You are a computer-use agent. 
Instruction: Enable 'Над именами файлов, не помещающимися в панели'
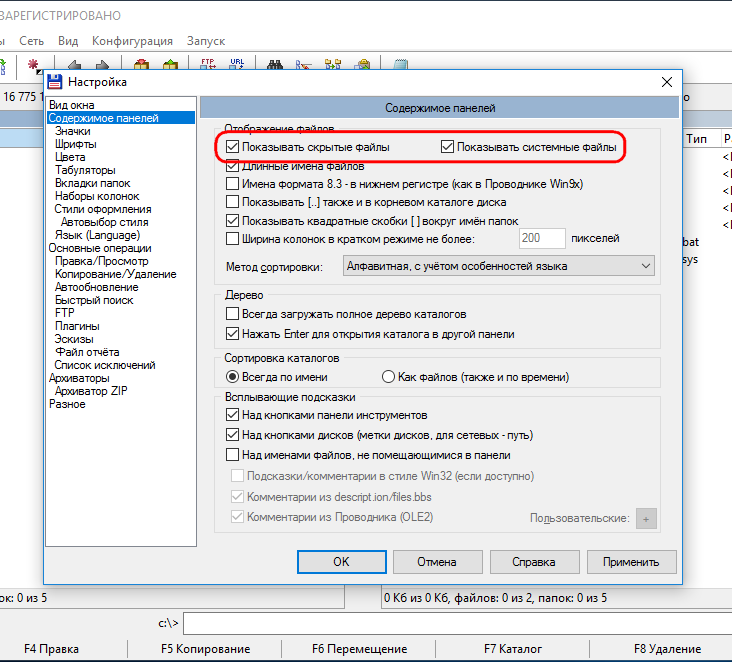[232, 454]
